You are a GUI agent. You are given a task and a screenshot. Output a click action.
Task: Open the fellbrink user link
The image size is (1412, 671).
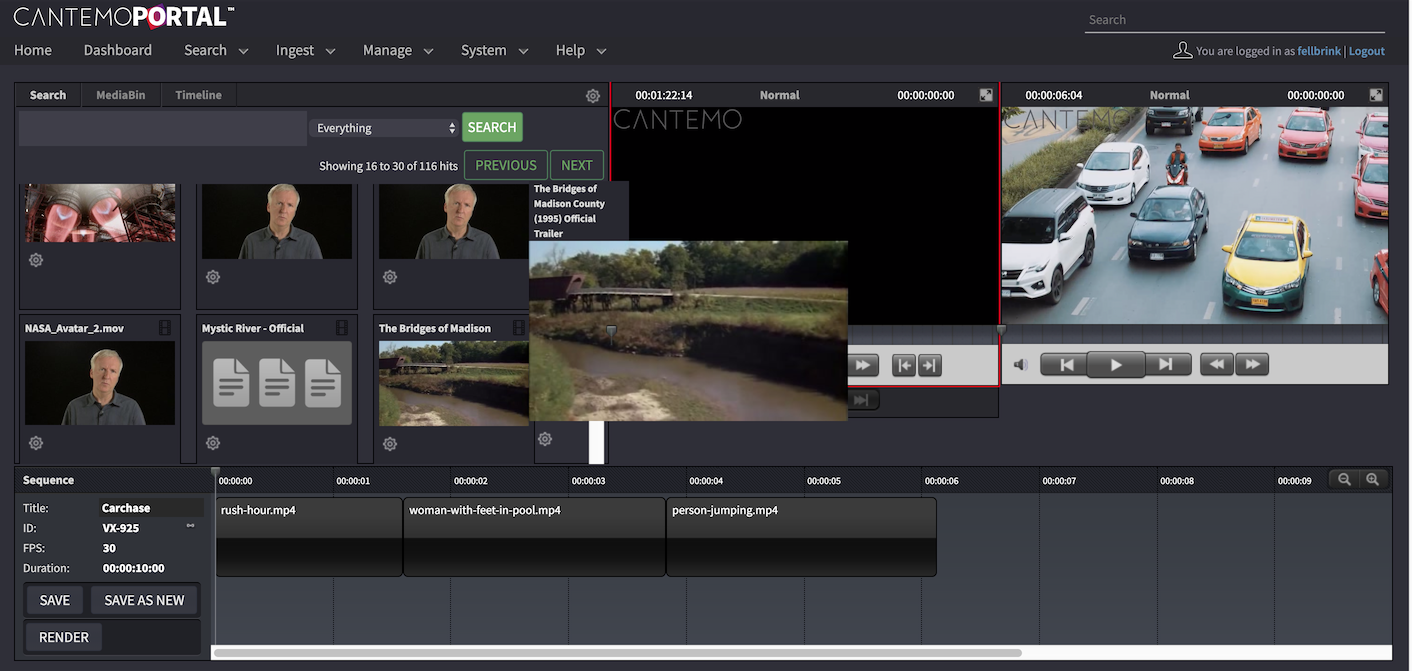point(1319,51)
